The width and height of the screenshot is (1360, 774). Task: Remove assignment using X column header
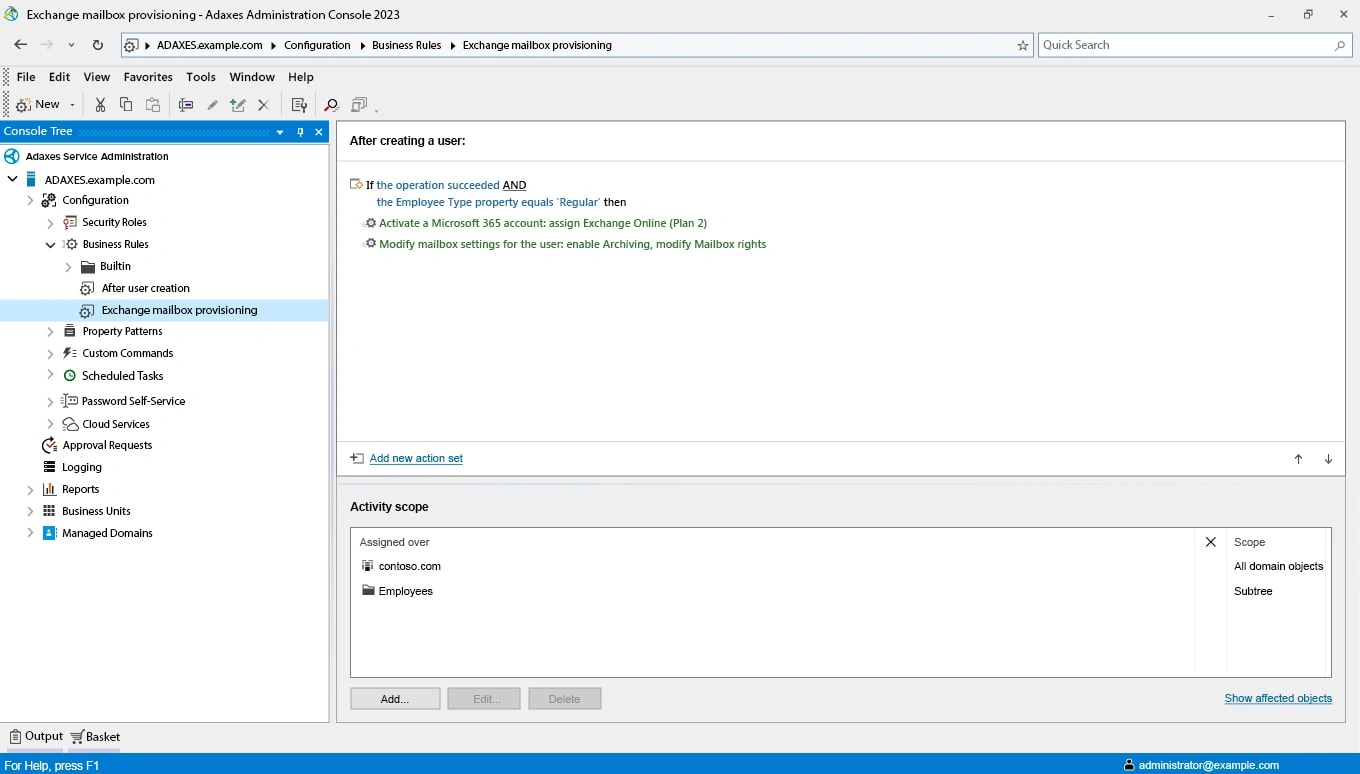(x=1210, y=542)
